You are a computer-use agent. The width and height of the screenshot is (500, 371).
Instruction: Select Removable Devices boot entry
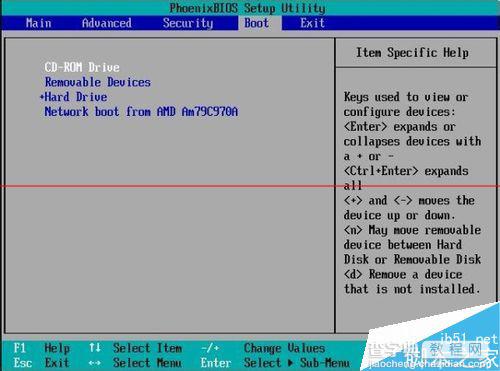(98, 82)
